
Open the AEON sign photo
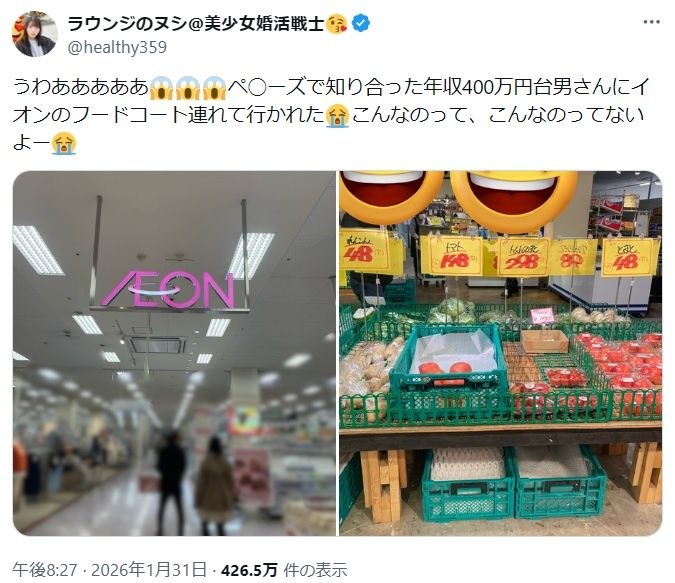pyautogui.click(x=174, y=353)
